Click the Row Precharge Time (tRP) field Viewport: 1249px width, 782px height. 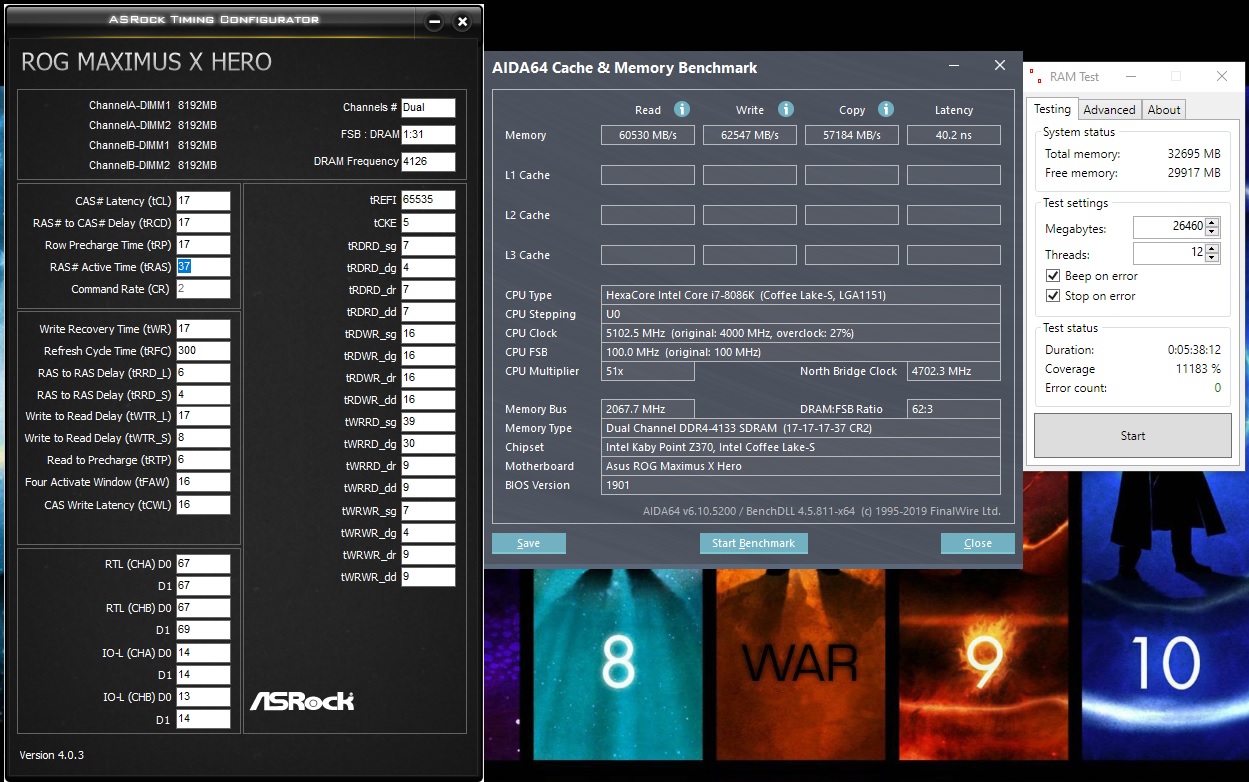(203, 245)
